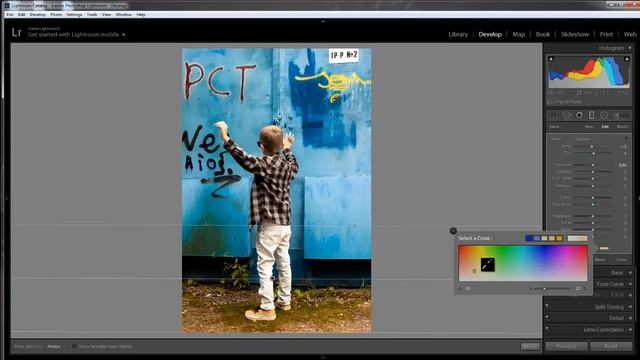Select the Radial Filter tool icon
Image resolution: width=640 pixels, height=360 pixels.
604,116
